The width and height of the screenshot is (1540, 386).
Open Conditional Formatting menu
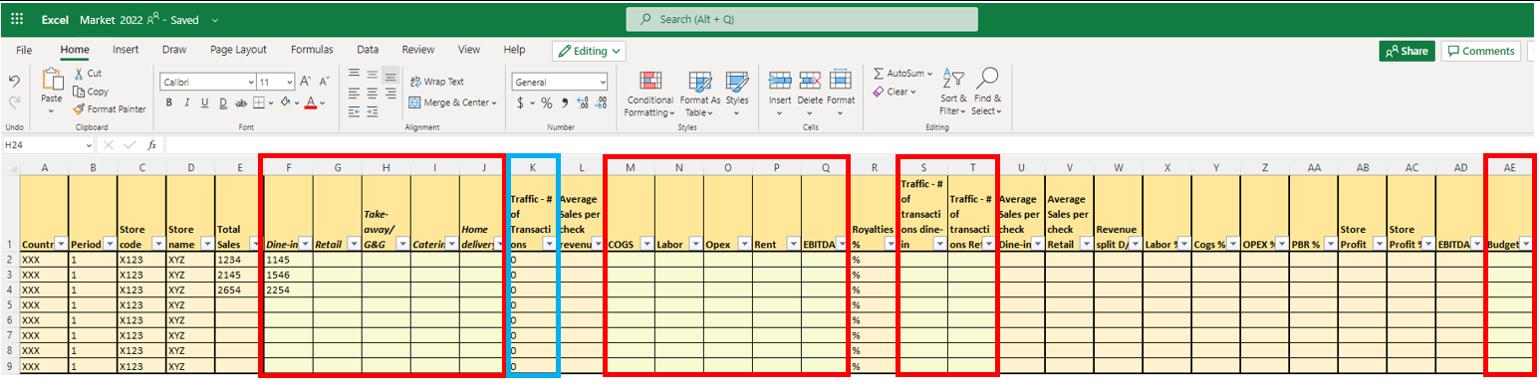click(650, 93)
